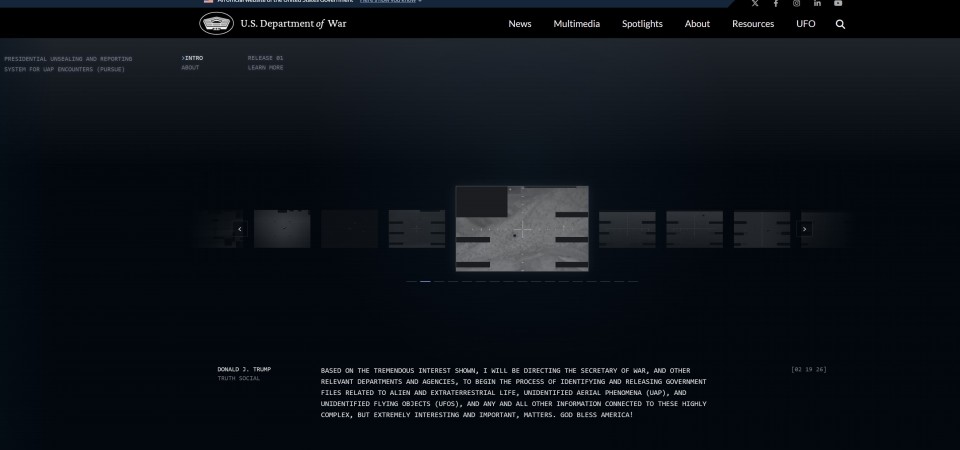Select the thumbnail immediately right of center image

627,230
